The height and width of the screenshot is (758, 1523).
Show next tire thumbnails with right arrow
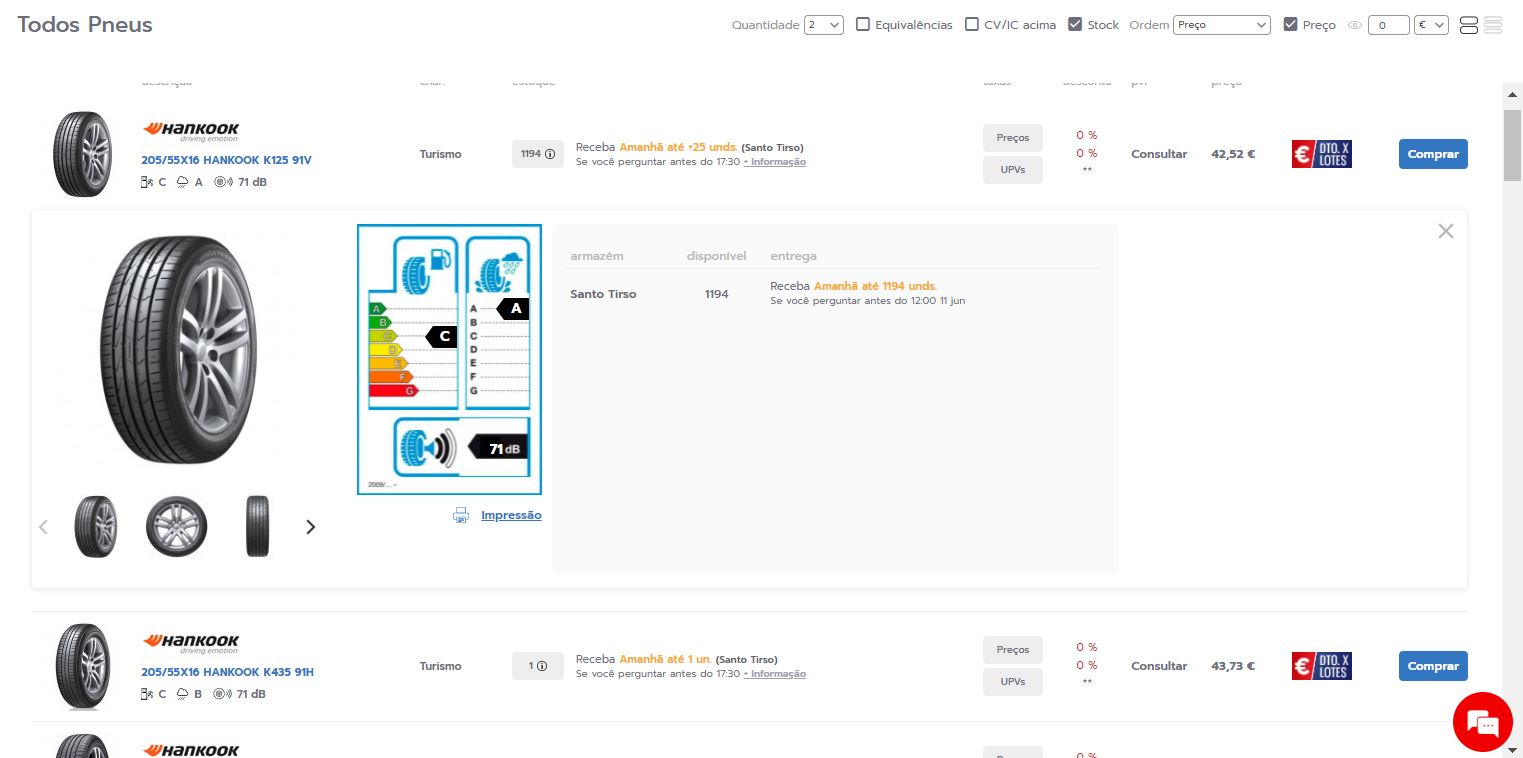(310, 527)
